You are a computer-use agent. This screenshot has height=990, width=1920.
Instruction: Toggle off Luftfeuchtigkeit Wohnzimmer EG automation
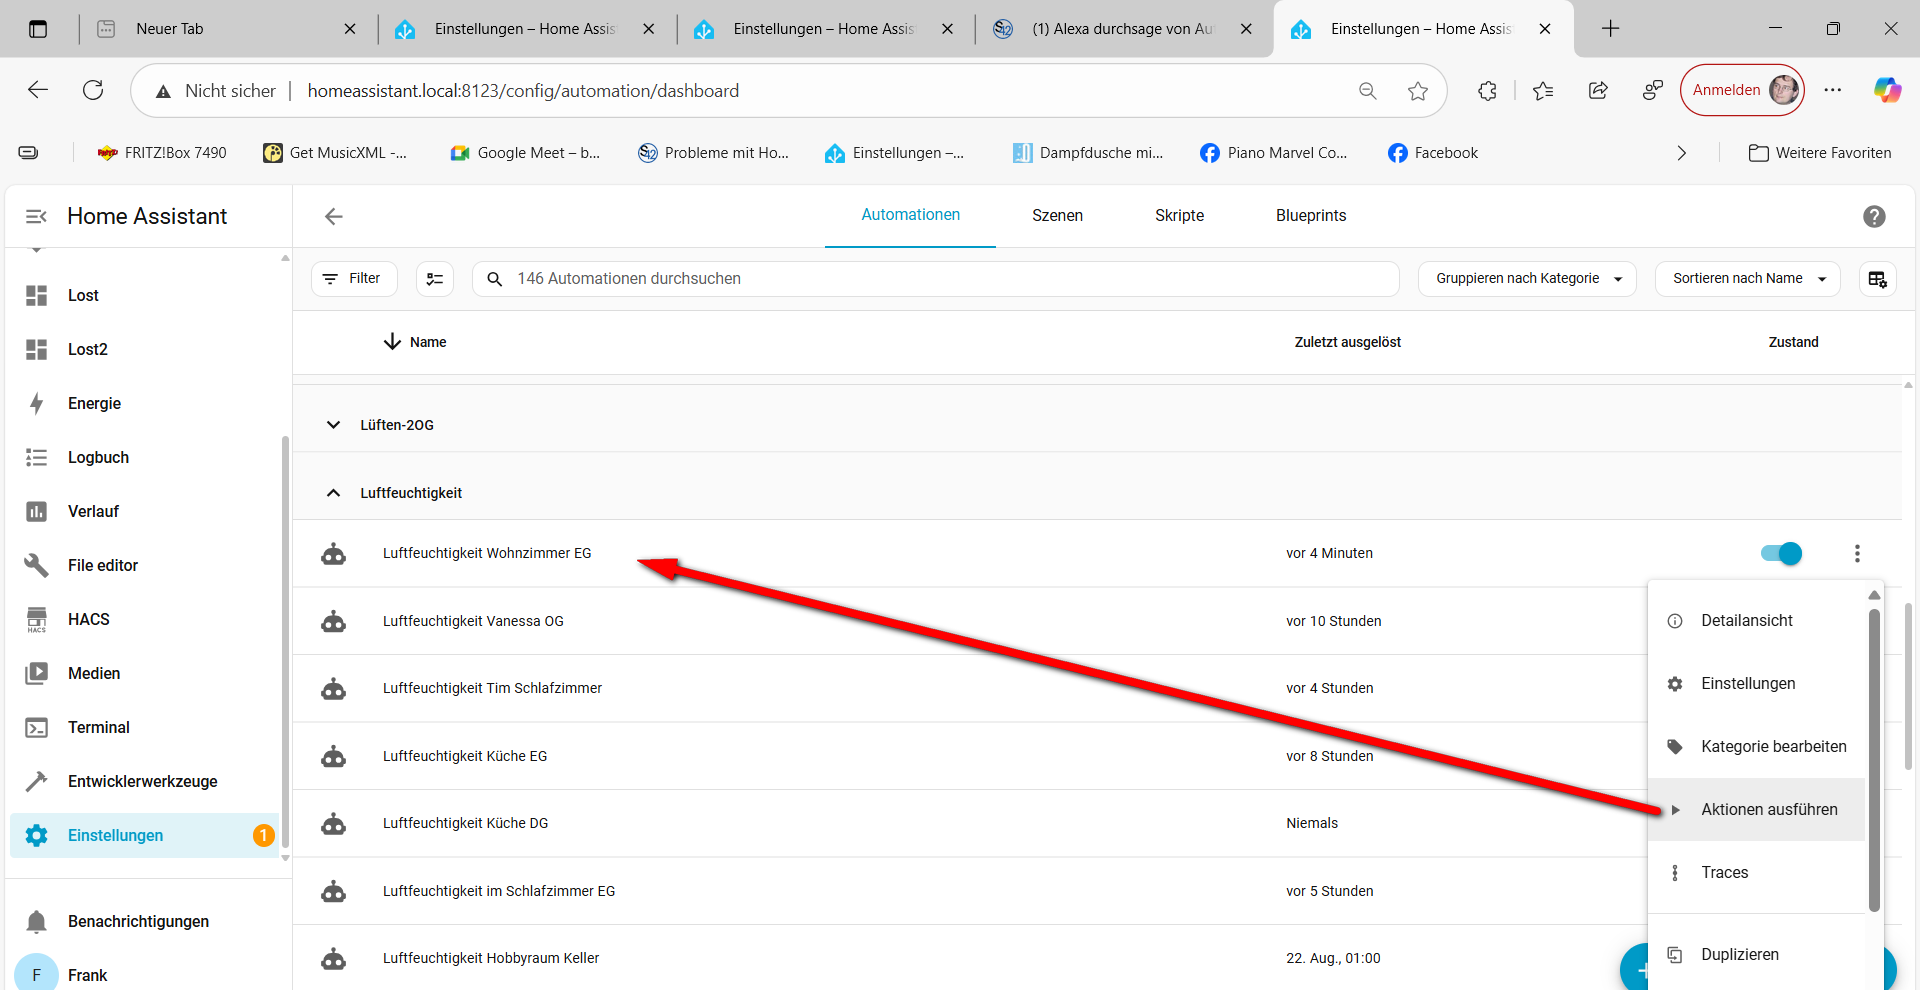pos(1781,553)
